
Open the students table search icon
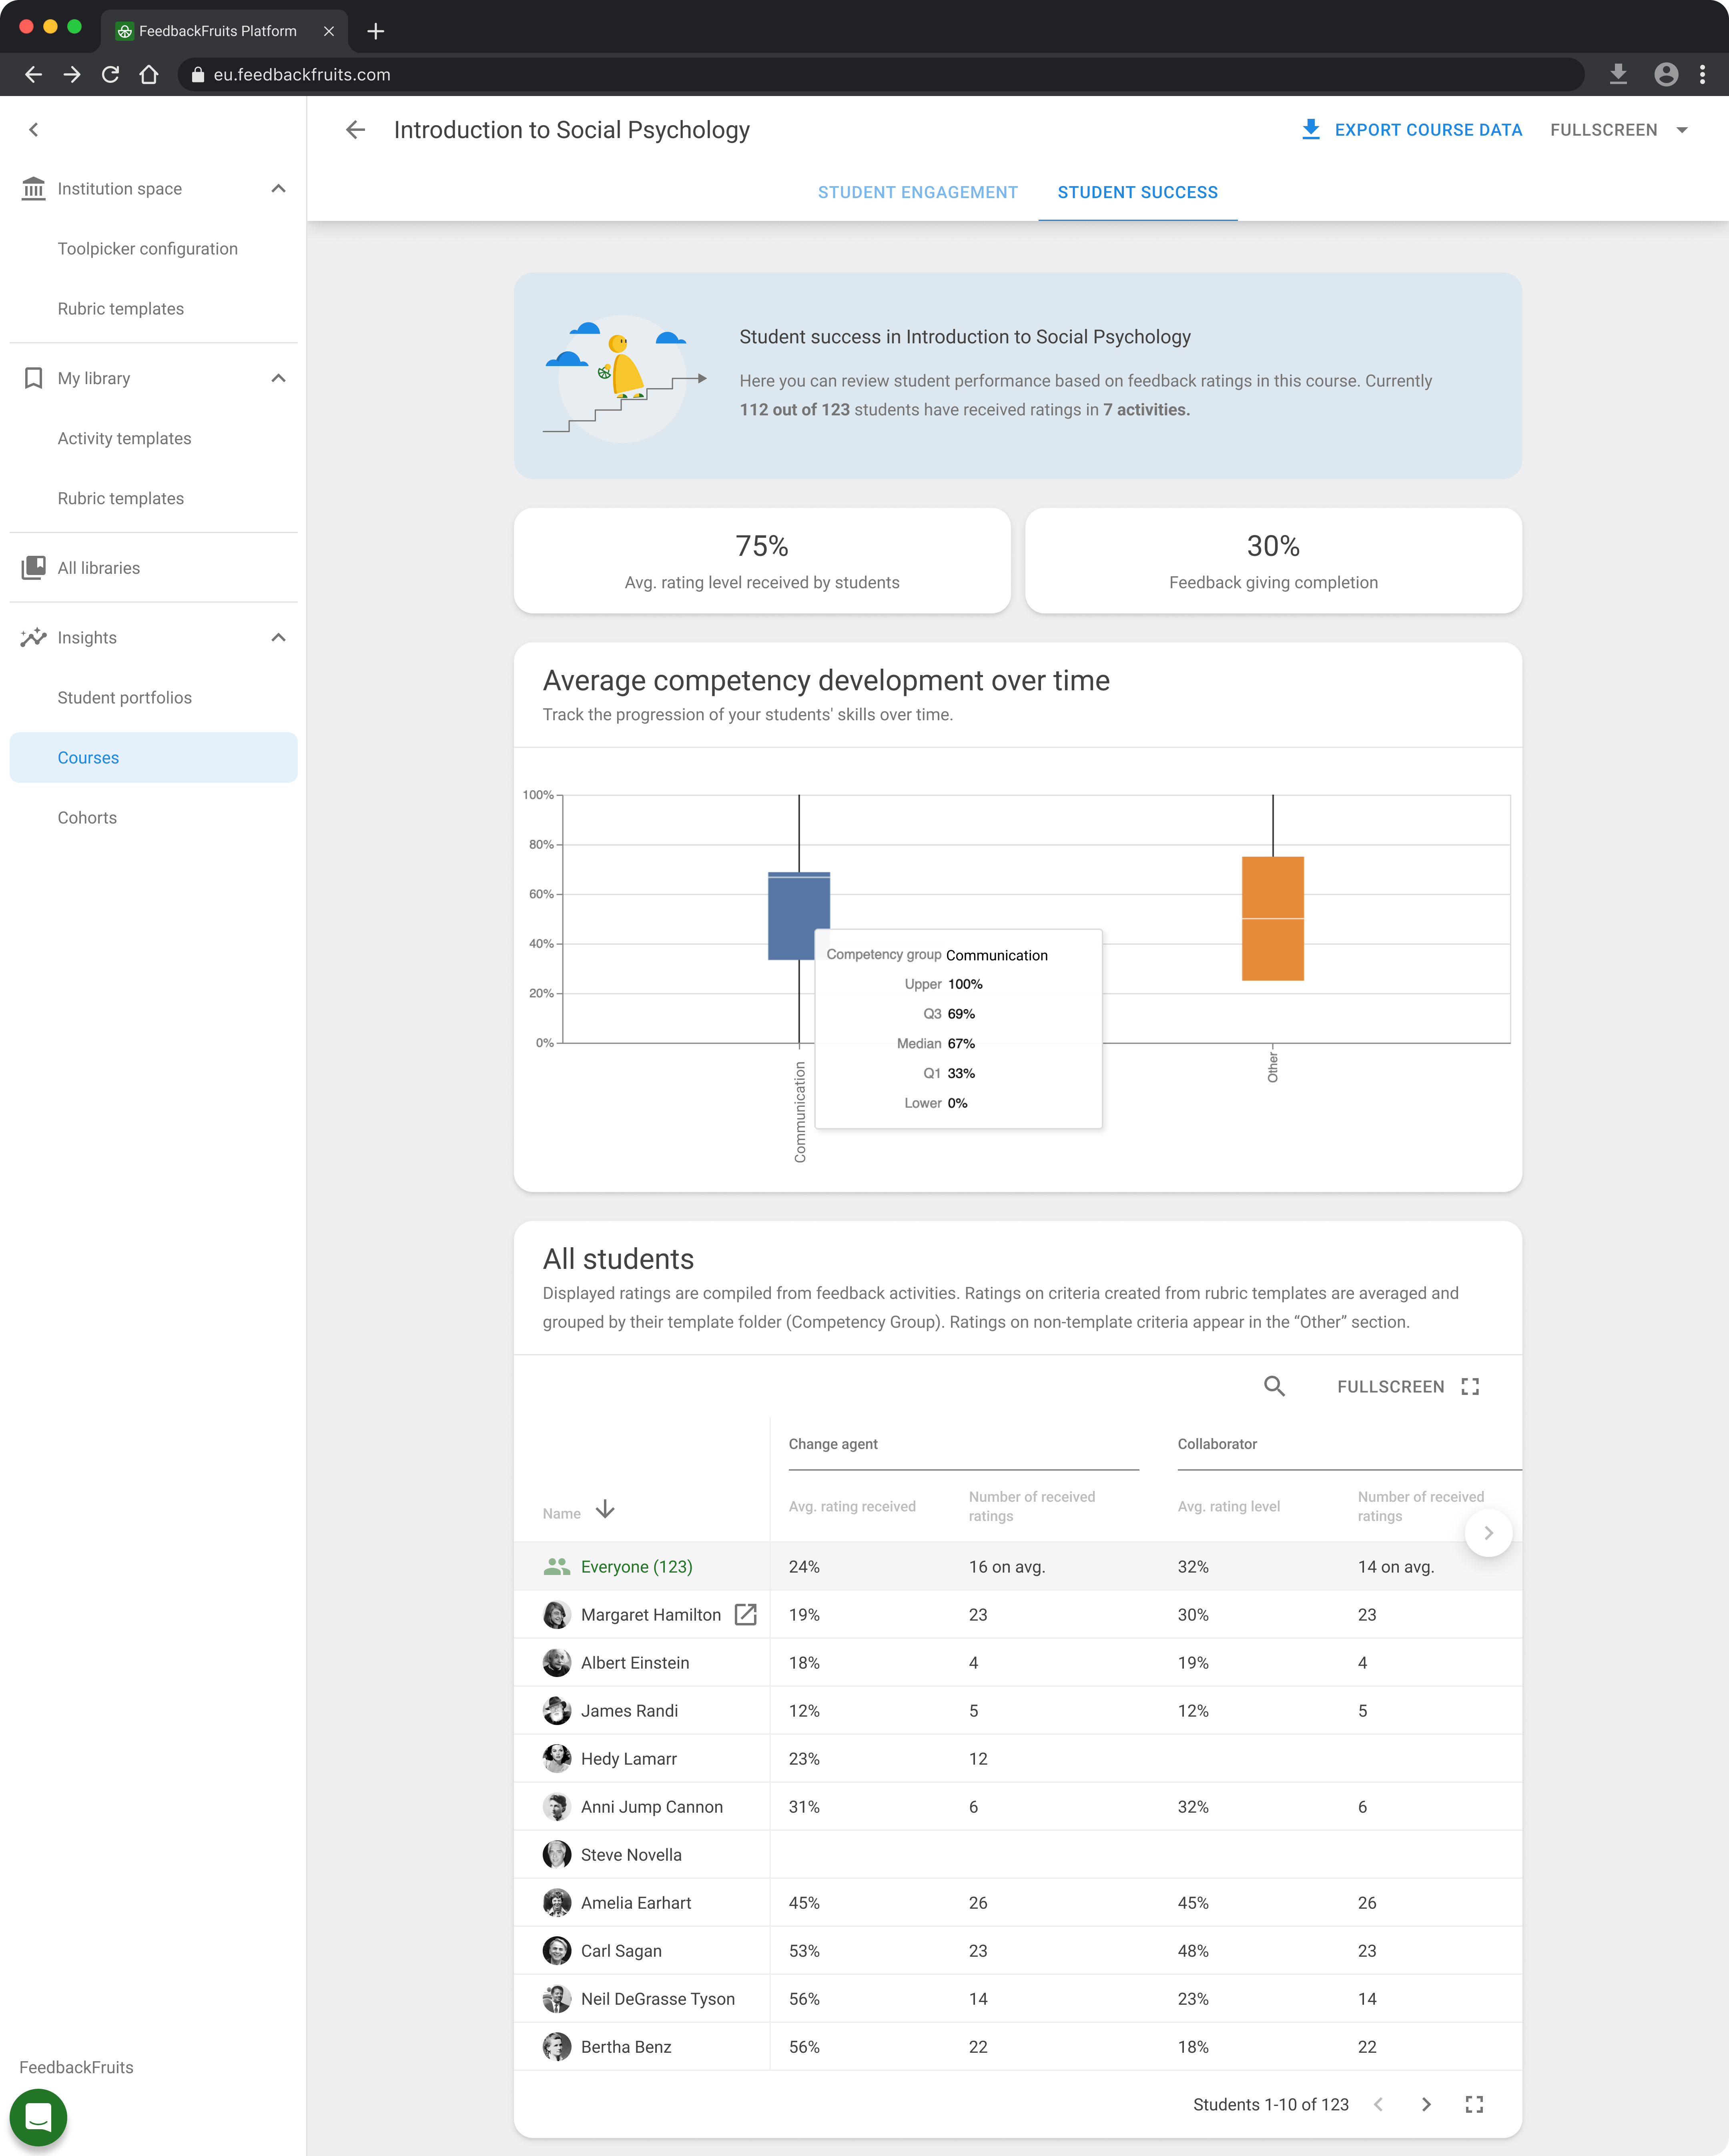point(1274,1386)
